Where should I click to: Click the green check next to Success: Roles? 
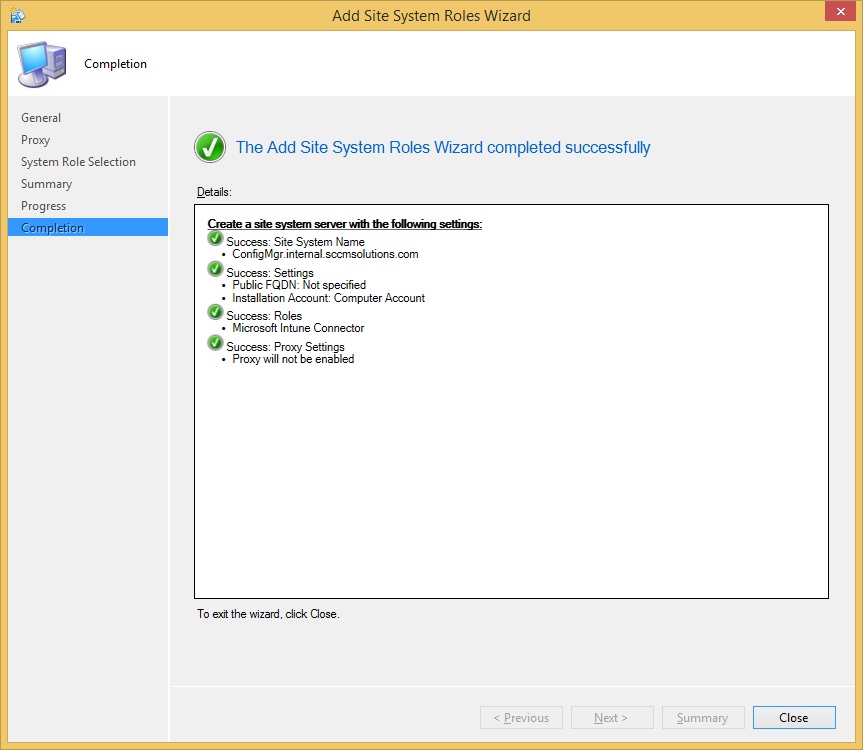pos(215,313)
